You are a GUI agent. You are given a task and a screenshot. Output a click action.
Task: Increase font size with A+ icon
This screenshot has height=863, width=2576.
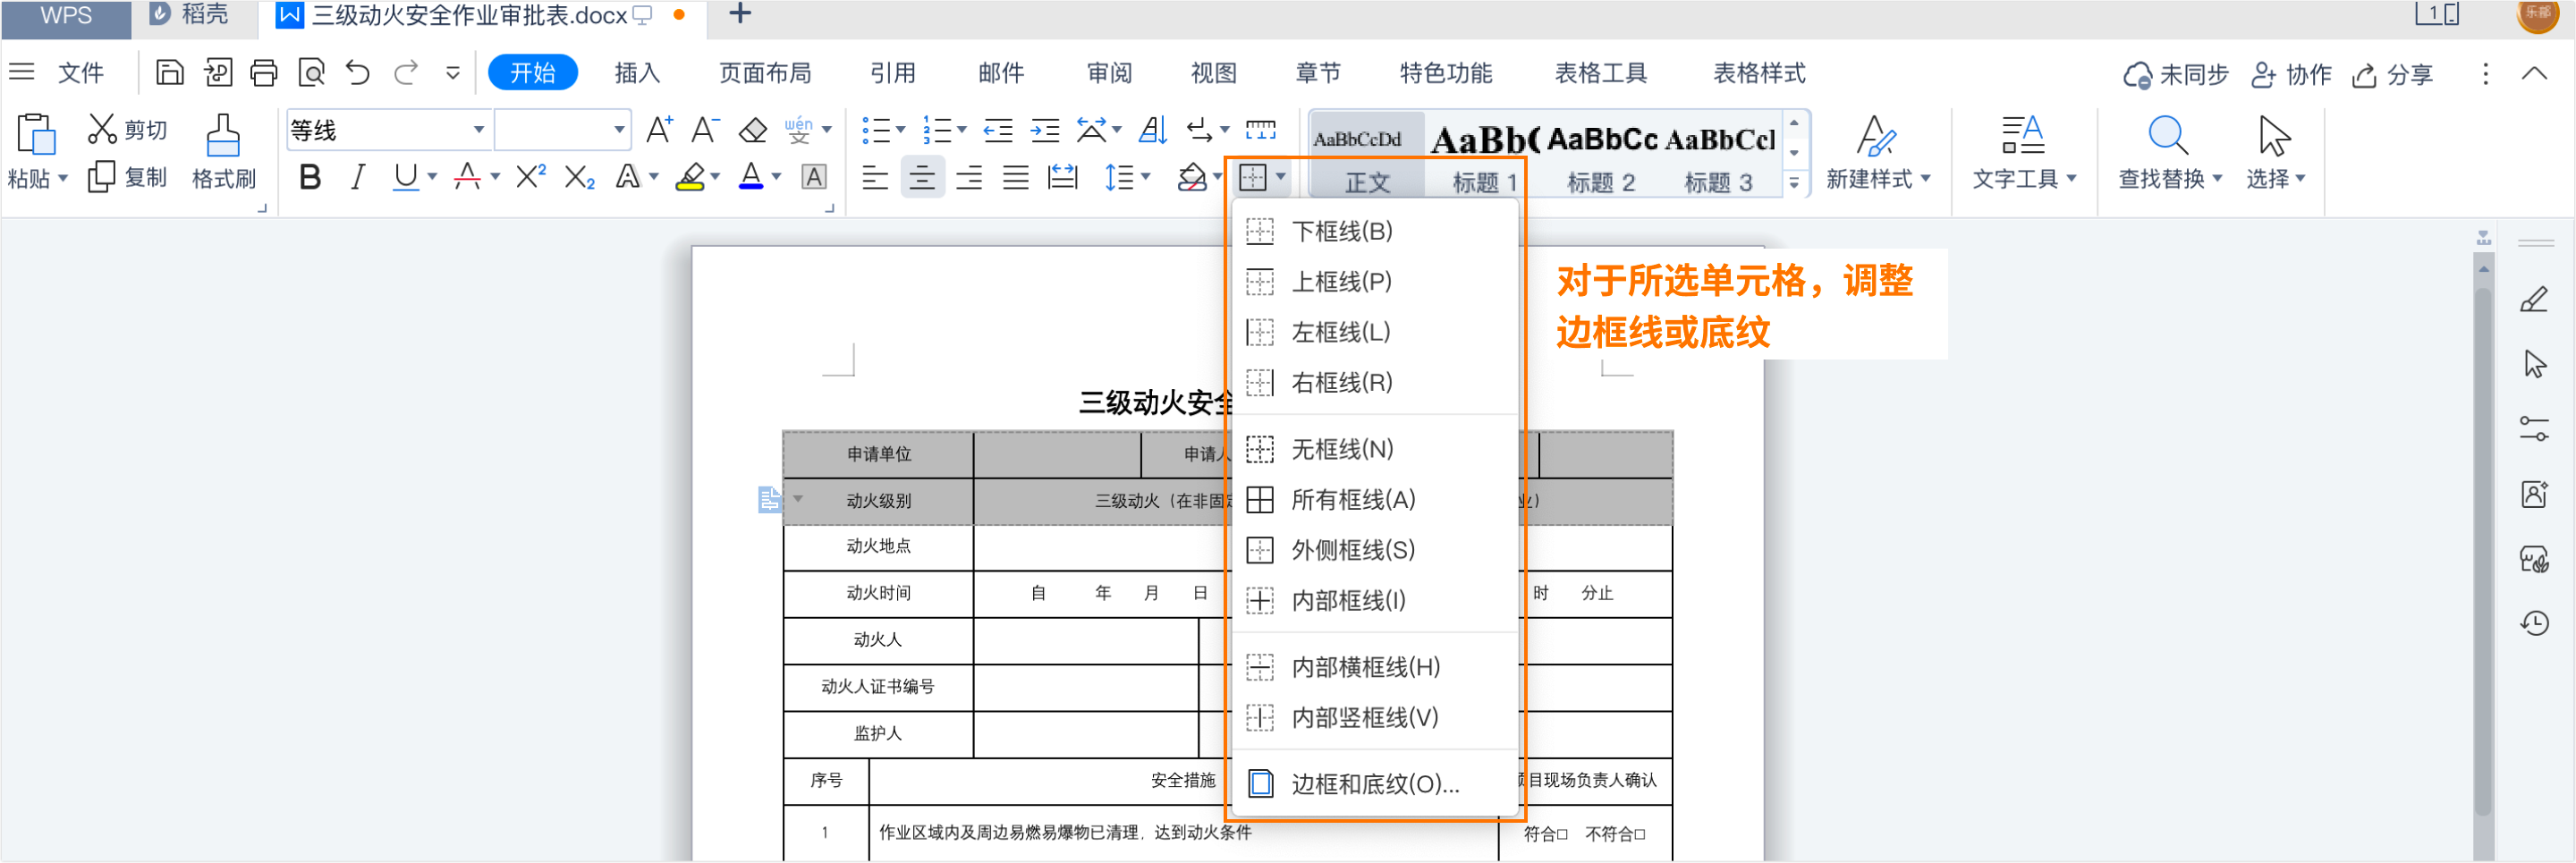(x=659, y=130)
